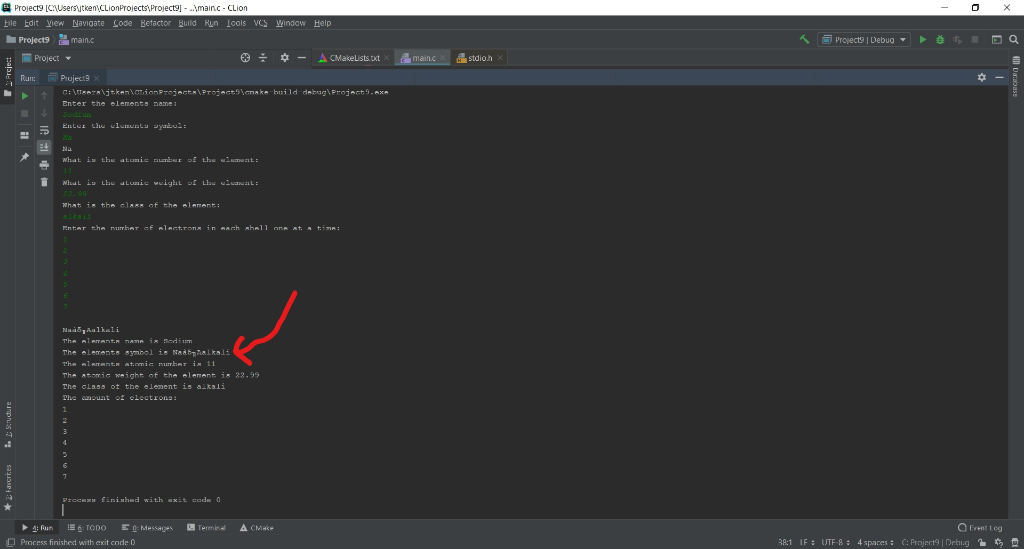Click the Run with Coverage toolbar icon

(957, 40)
